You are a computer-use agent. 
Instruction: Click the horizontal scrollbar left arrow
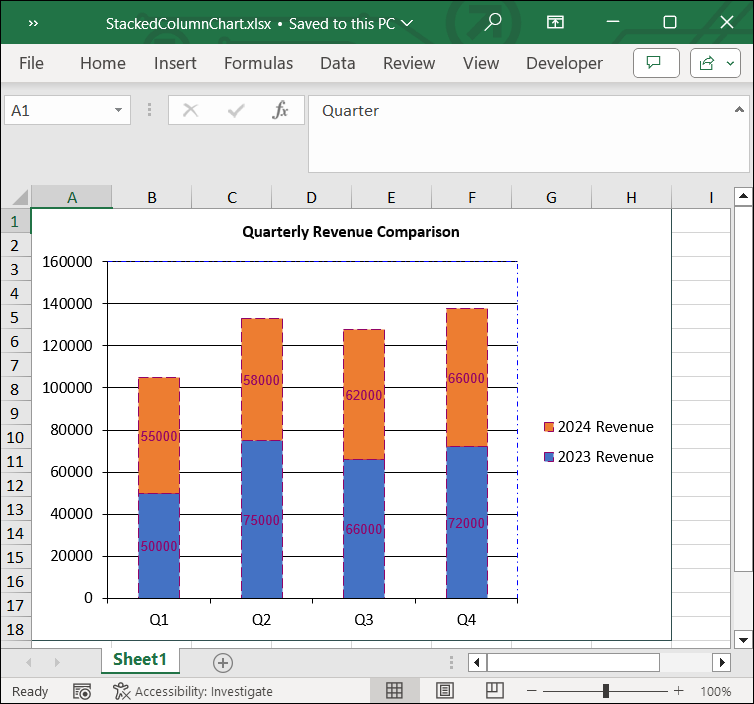(x=477, y=662)
